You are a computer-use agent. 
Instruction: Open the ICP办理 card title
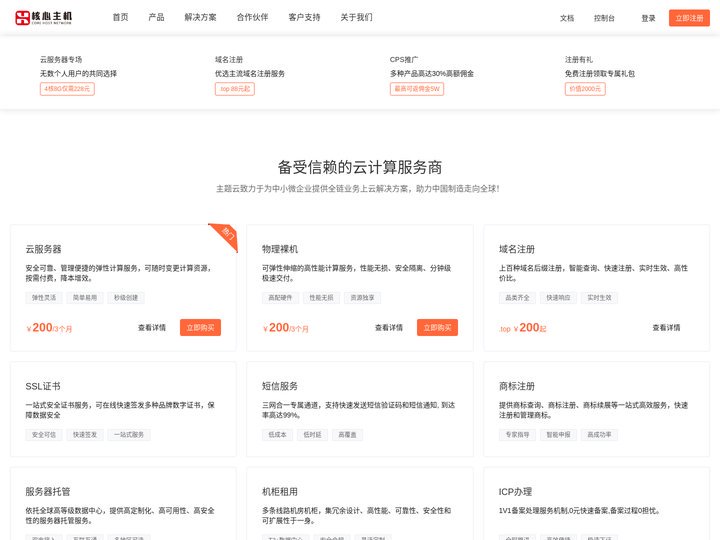point(515,491)
